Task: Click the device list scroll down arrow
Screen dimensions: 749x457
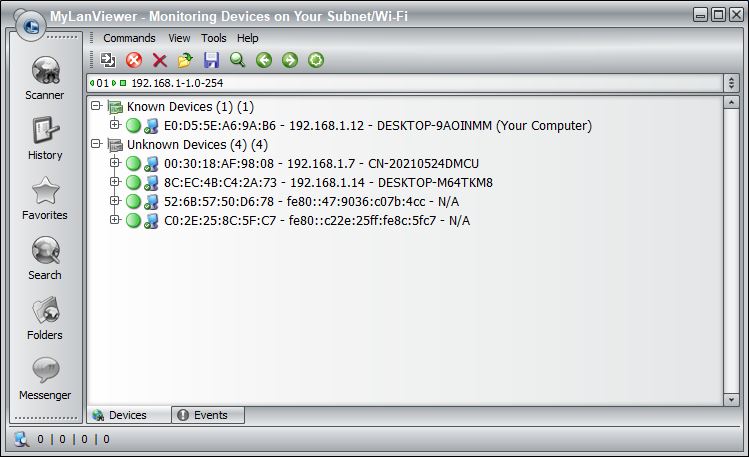Action: tap(731, 399)
